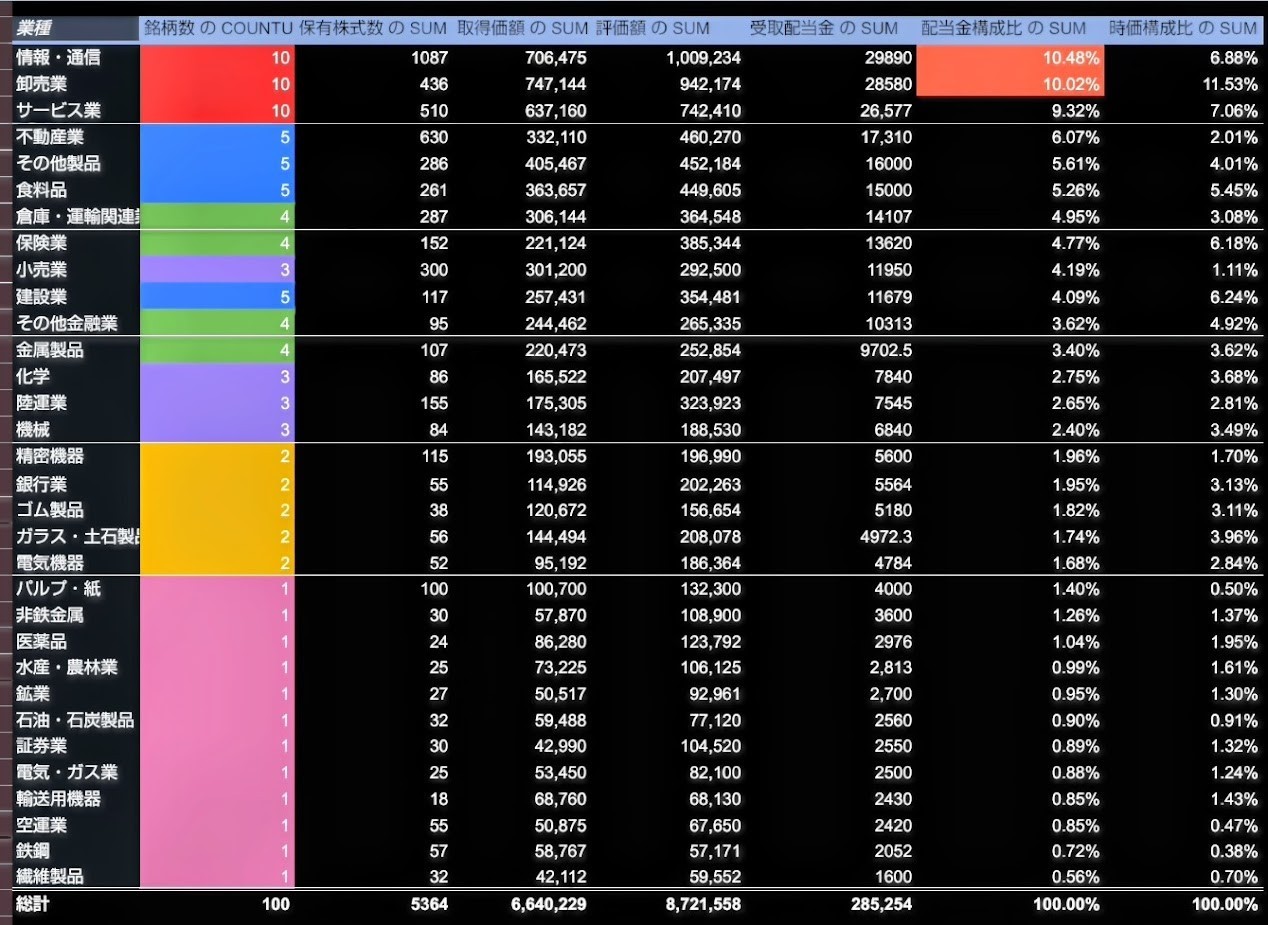
Task: Select the 時価構成比 の SUM header
Action: pyautogui.click(x=1182, y=28)
